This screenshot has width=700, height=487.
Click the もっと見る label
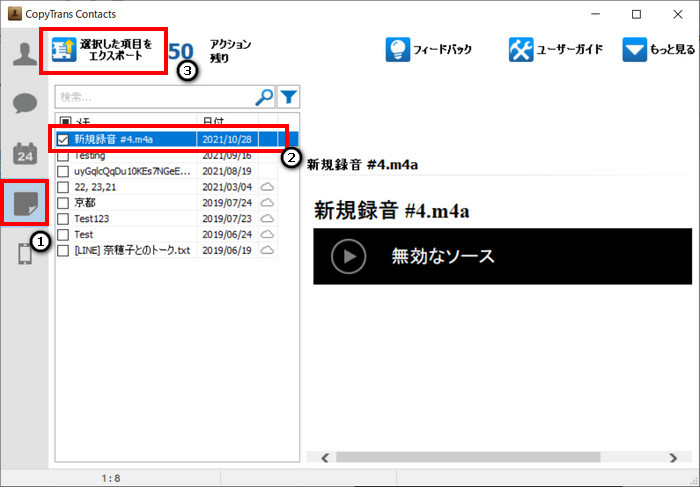click(672, 50)
